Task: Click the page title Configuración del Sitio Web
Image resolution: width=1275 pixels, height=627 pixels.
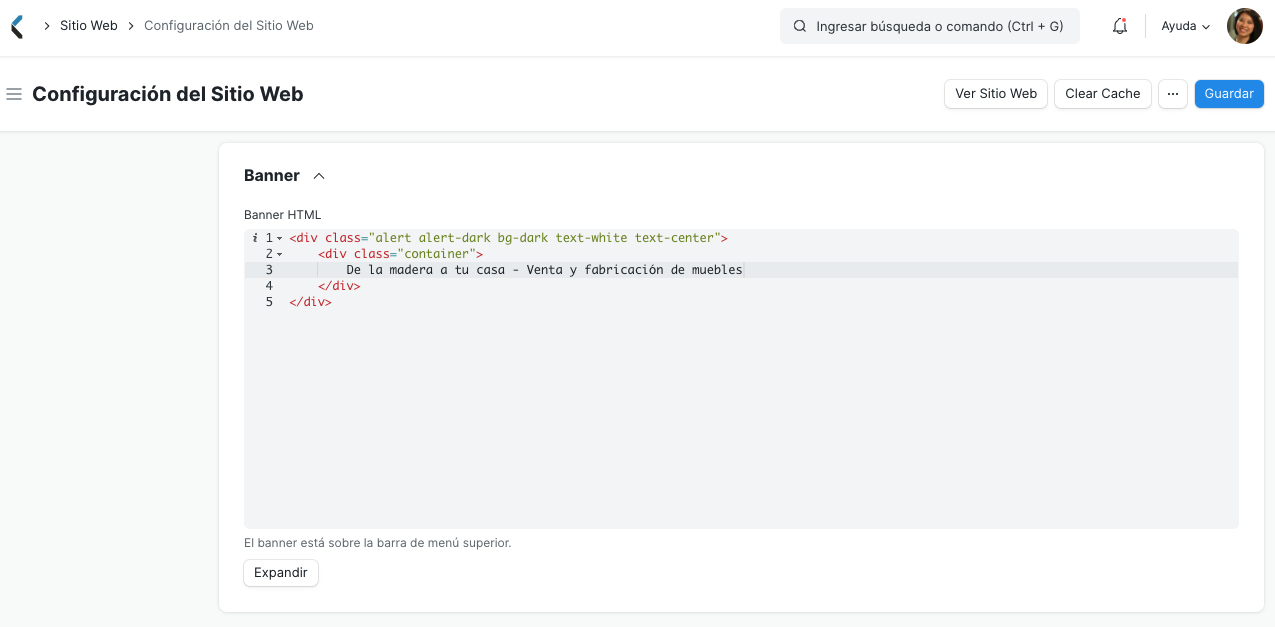Action: [168, 94]
